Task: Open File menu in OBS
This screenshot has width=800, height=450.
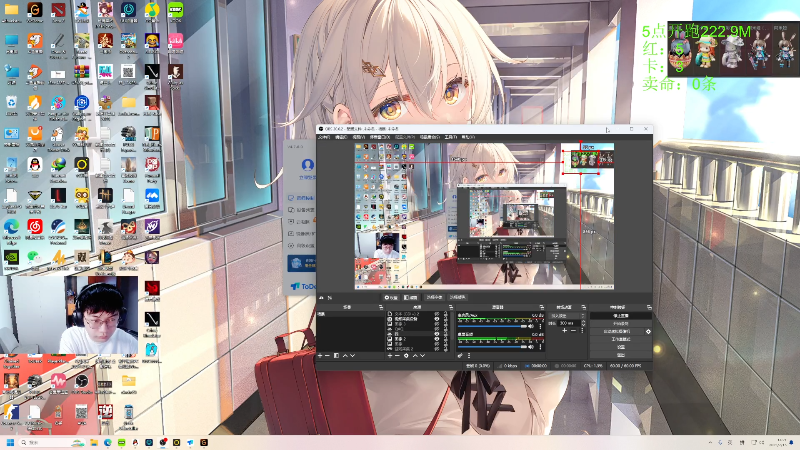Action: 324,137
